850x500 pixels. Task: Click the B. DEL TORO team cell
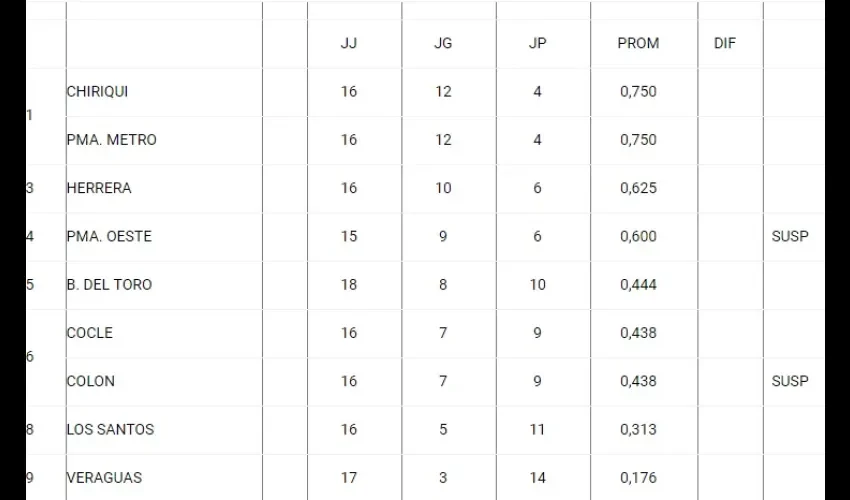(109, 285)
